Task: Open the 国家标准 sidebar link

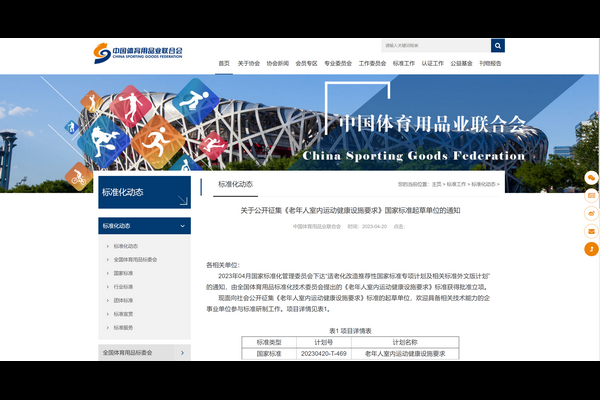Action: (x=123, y=273)
